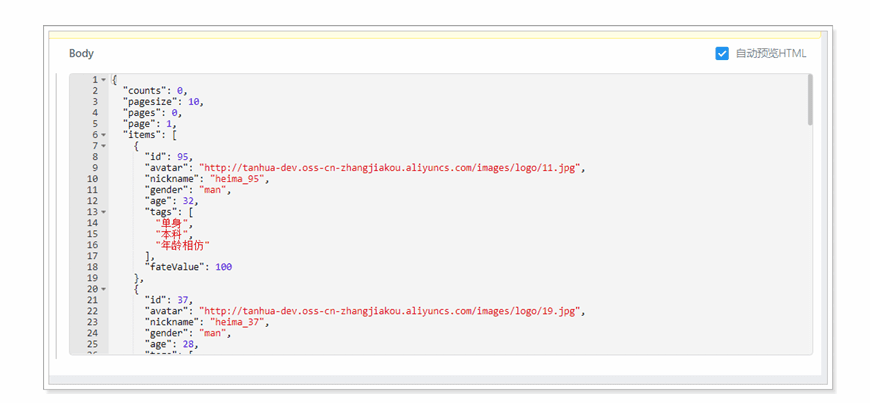Click line number 2 in the gutter
This screenshot has width=870, height=403.
[94, 90]
